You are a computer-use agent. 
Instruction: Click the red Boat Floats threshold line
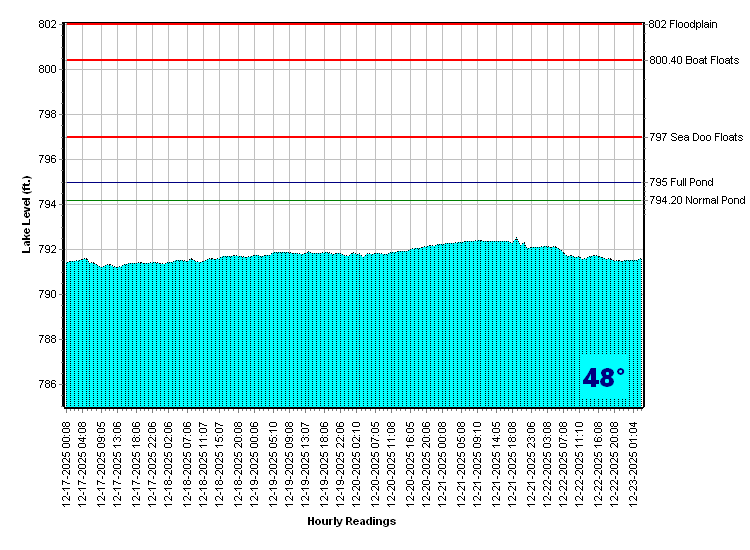pyautogui.click(x=350, y=60)
